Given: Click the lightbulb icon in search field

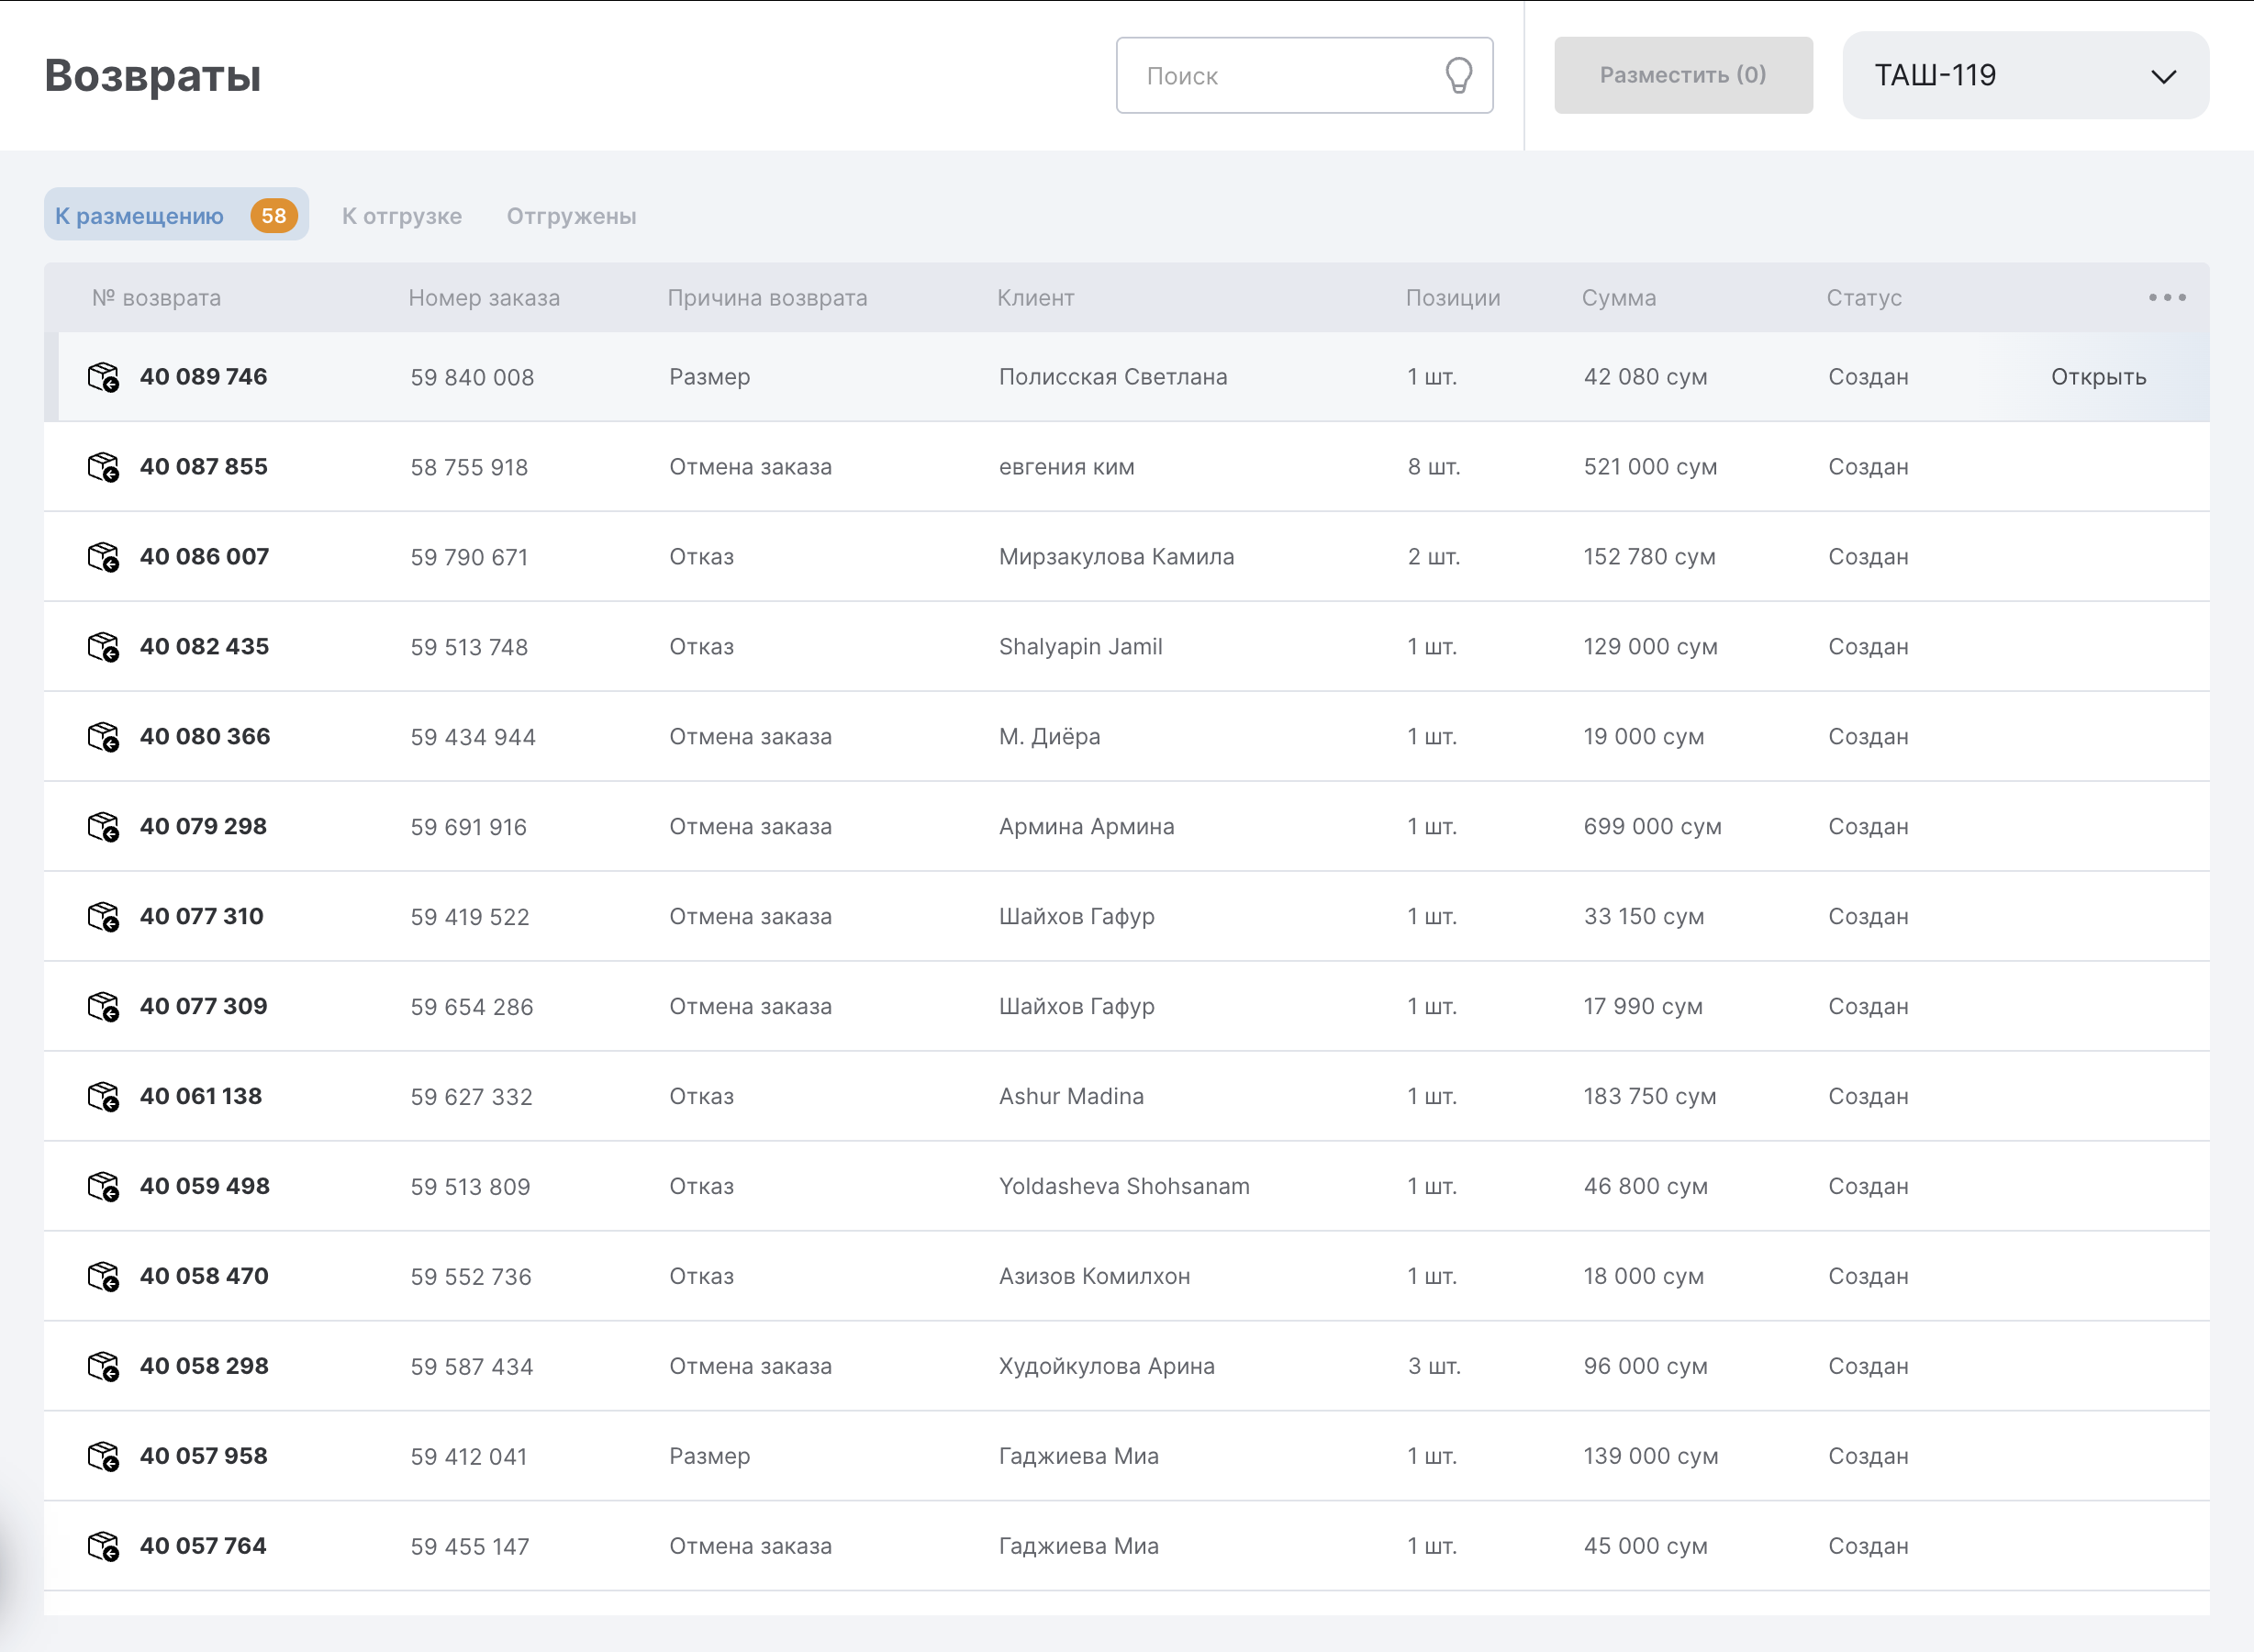Looking at the screenshot, I should (x=1458, y=75).
